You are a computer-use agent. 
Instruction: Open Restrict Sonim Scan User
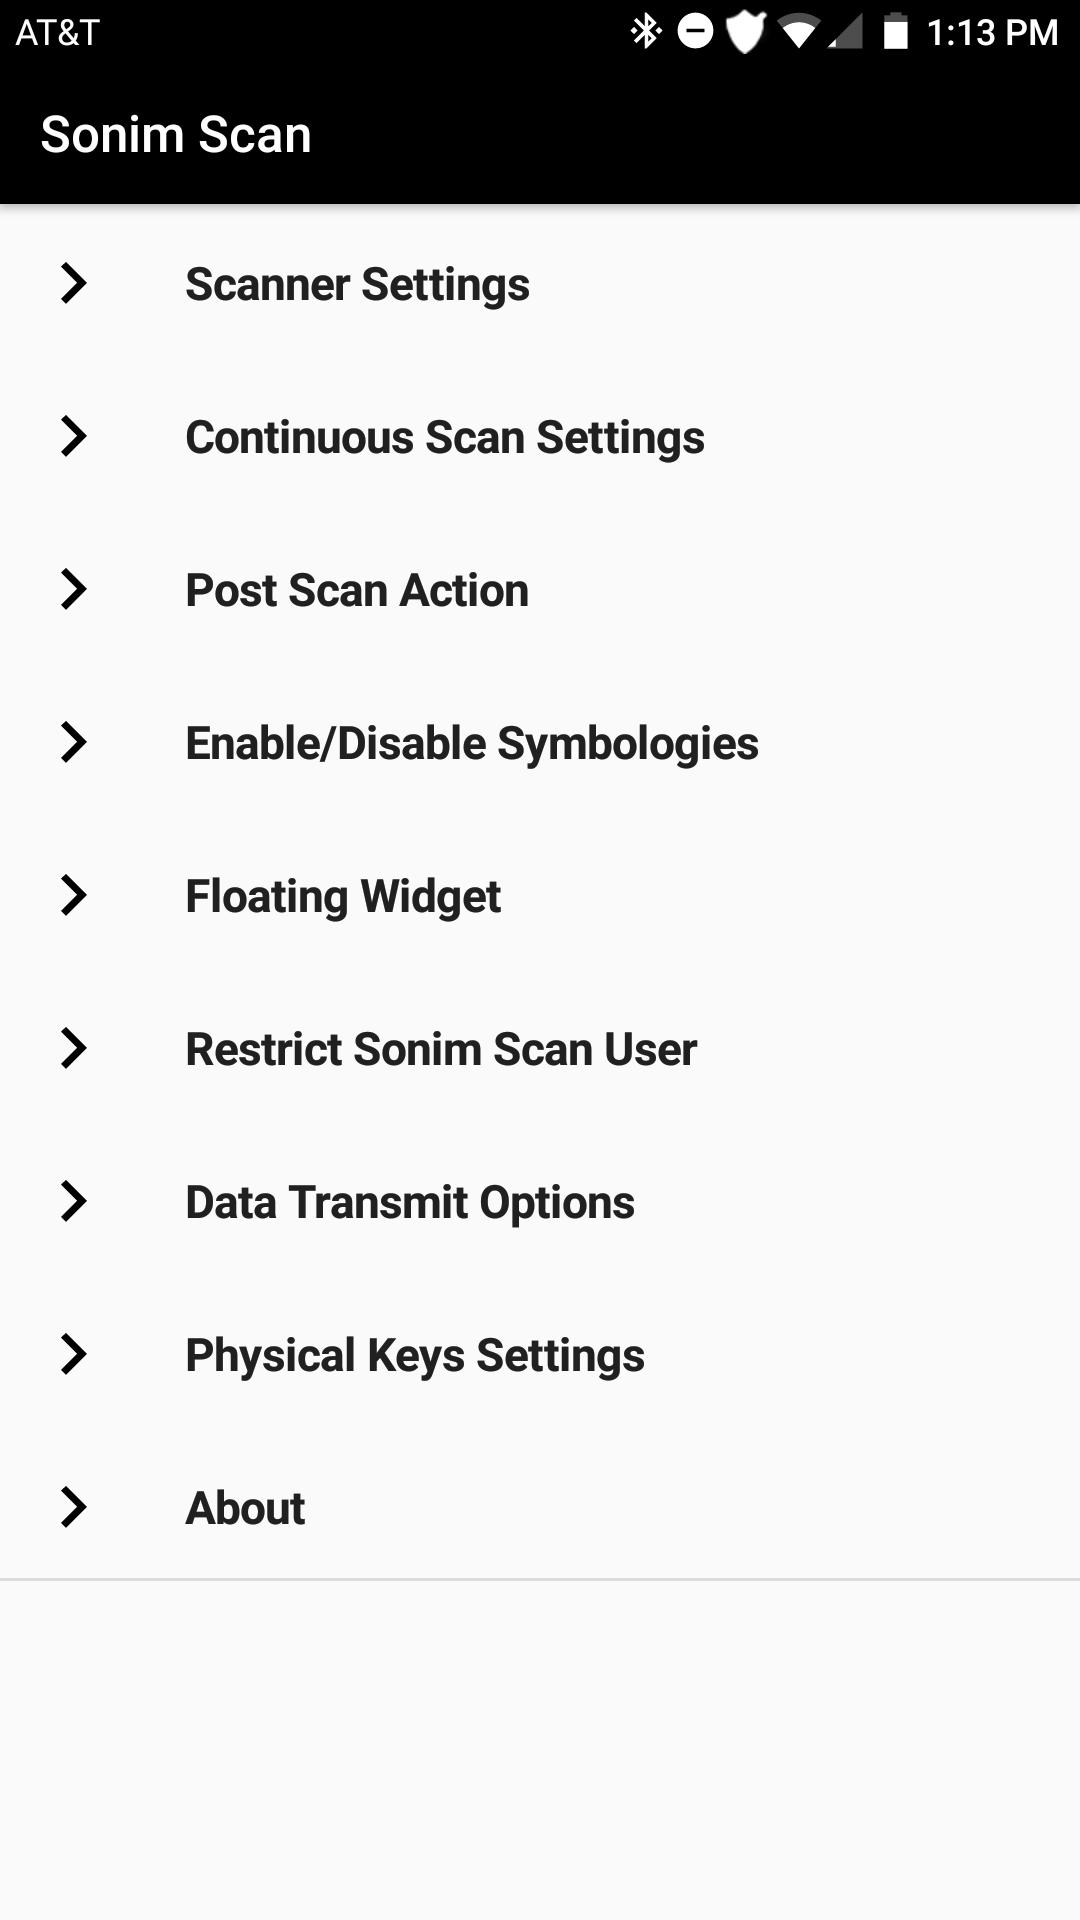click(x=441, y=1050)
